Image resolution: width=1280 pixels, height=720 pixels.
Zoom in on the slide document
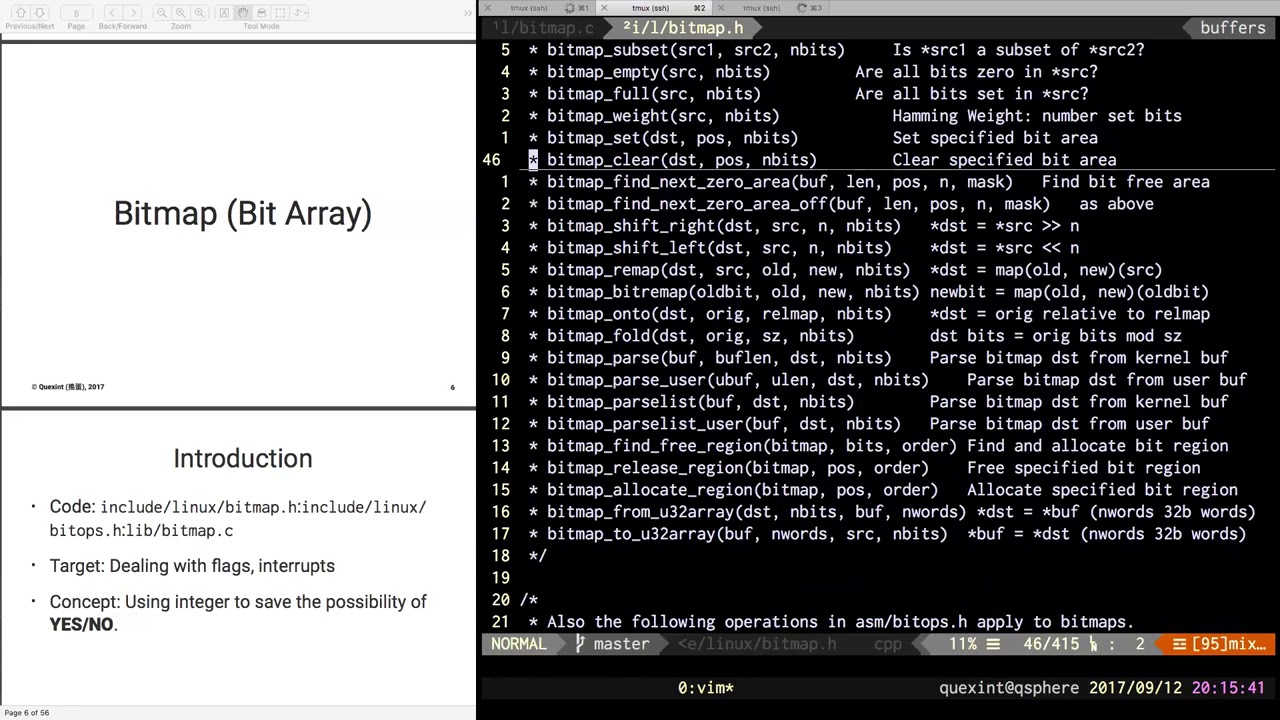coord(199,13)
